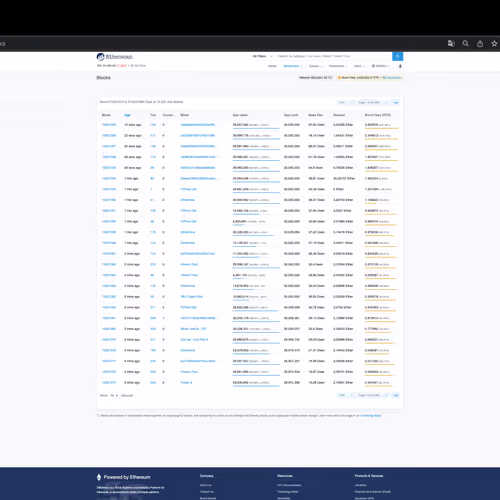Image resolution: width=500 pixels, height=500 pixels.
Task: Open the first block number in table
Action: tap(109, 125)
